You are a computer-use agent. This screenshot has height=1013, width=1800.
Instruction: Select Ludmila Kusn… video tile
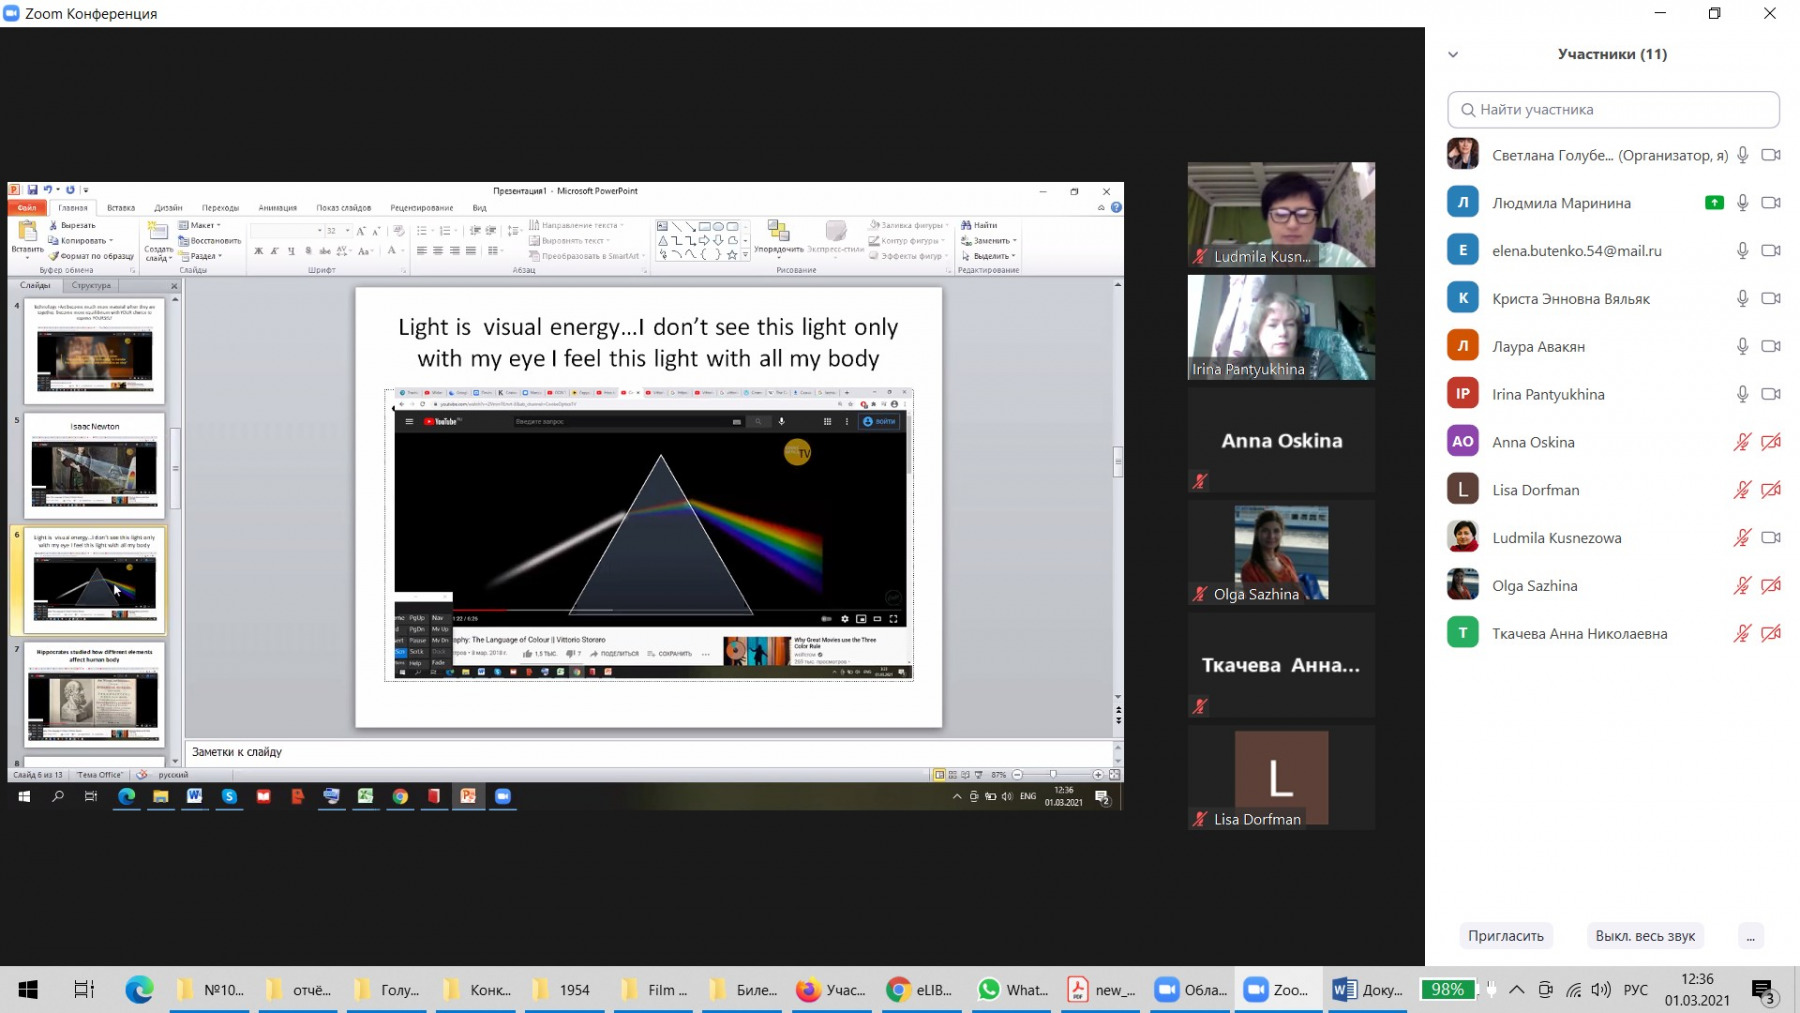tap(1281, 215)
